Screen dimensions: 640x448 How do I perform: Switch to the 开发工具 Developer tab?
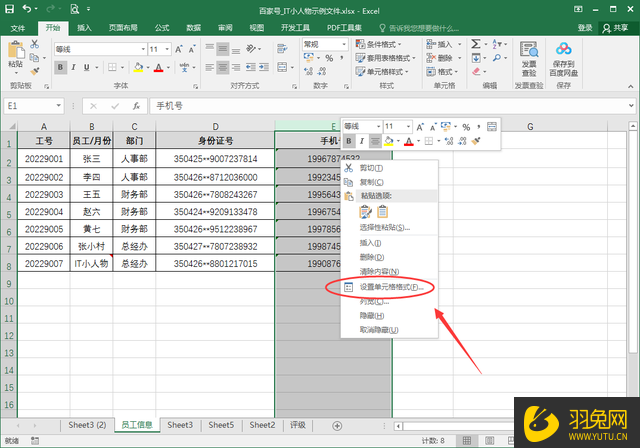point(296,28)
